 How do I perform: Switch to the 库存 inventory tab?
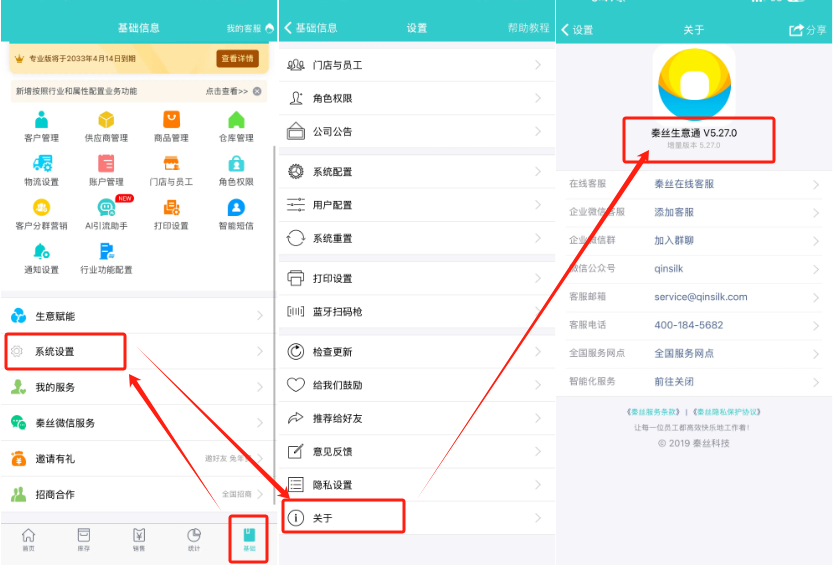pyautogui.click(x=84, y=539)
